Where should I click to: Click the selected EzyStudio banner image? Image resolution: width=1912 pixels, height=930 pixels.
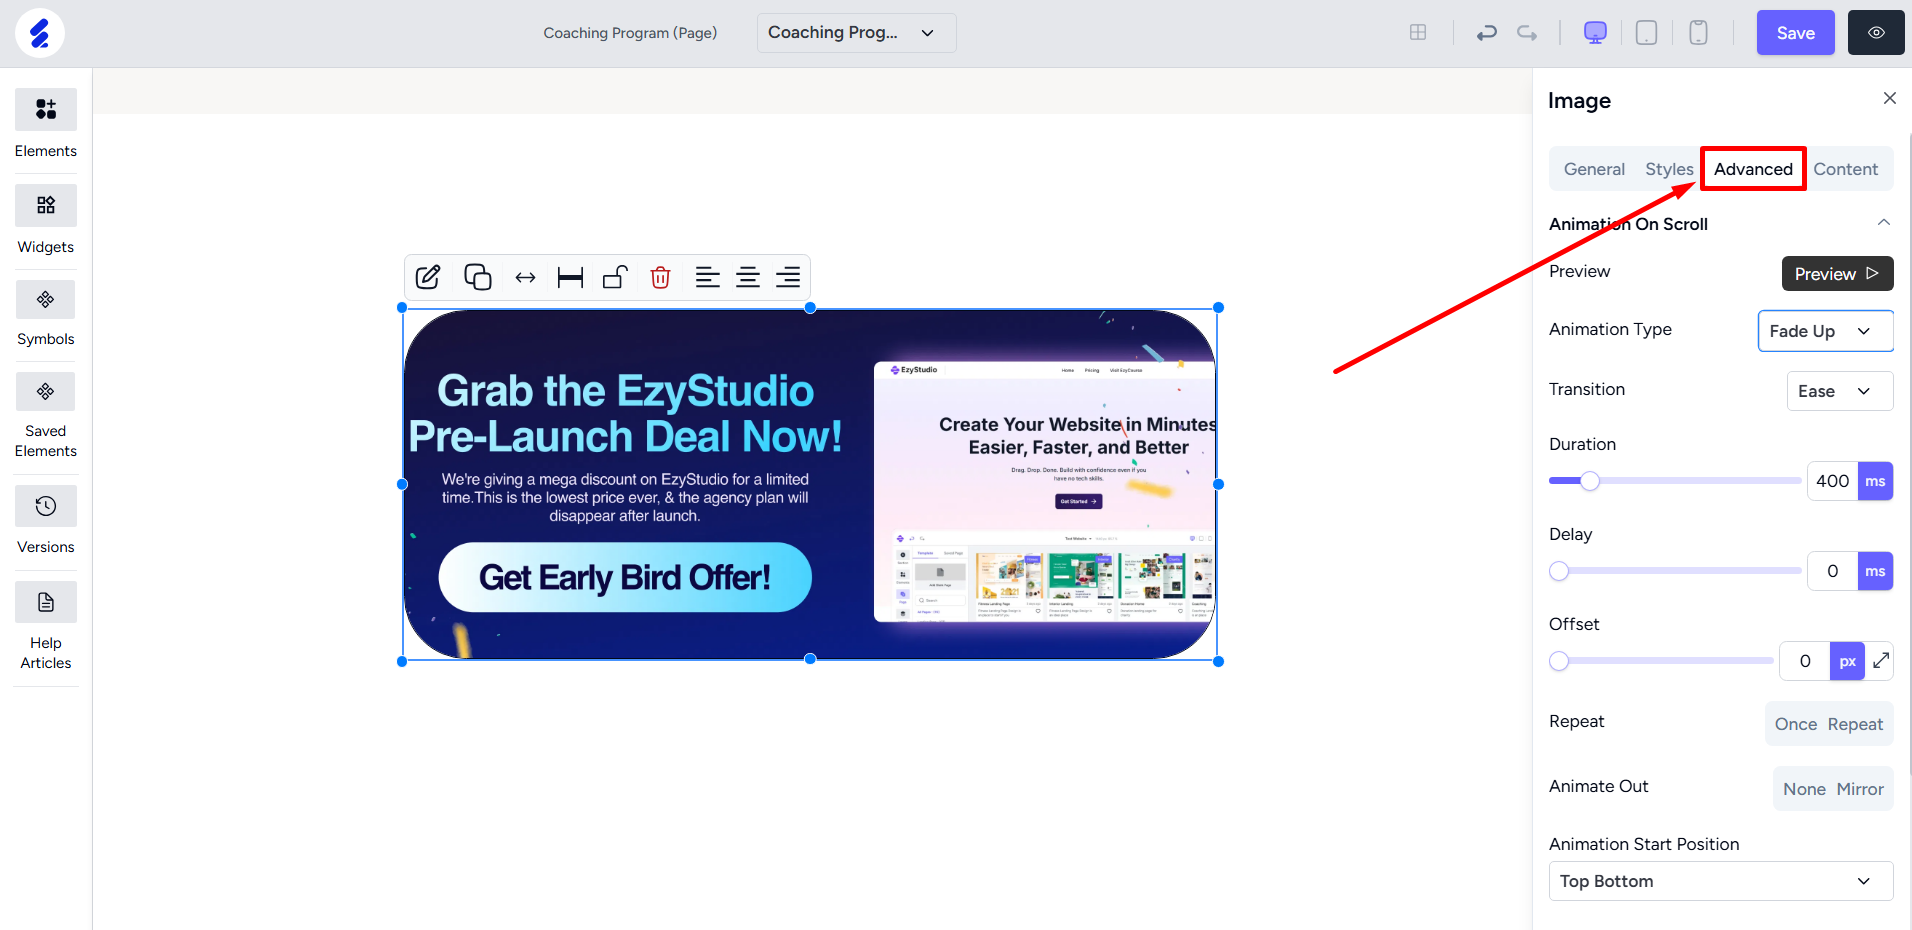[810, 484]
